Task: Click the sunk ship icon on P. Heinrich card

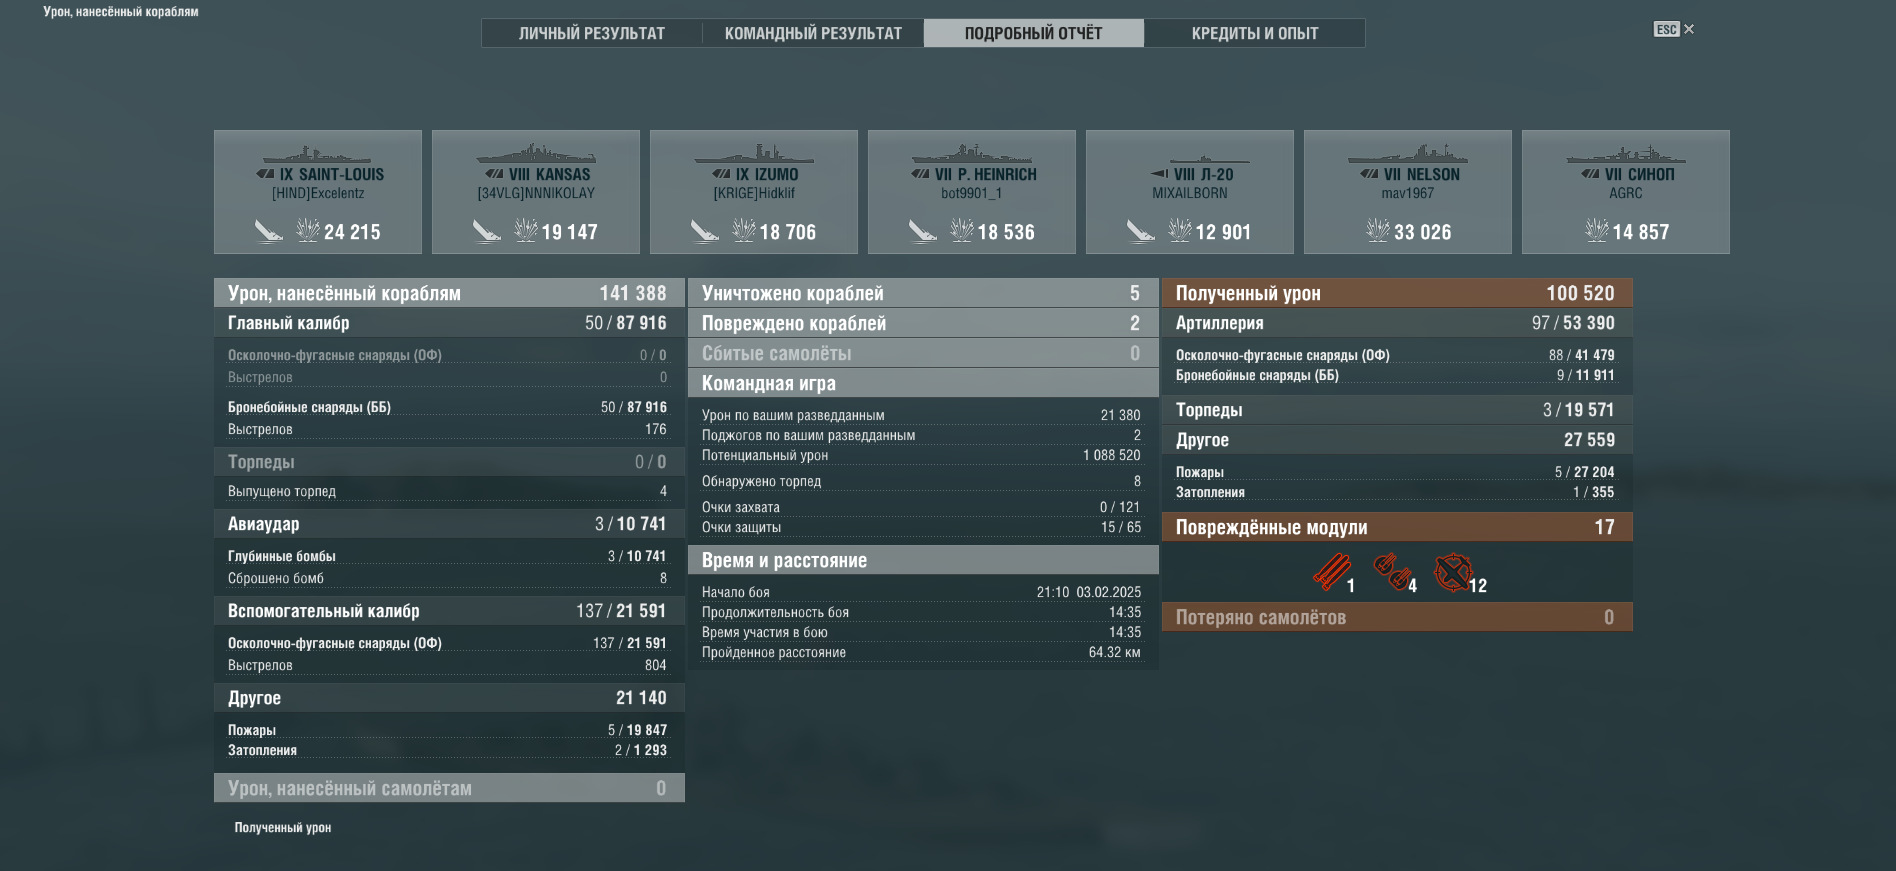Action: pos(922,232)
